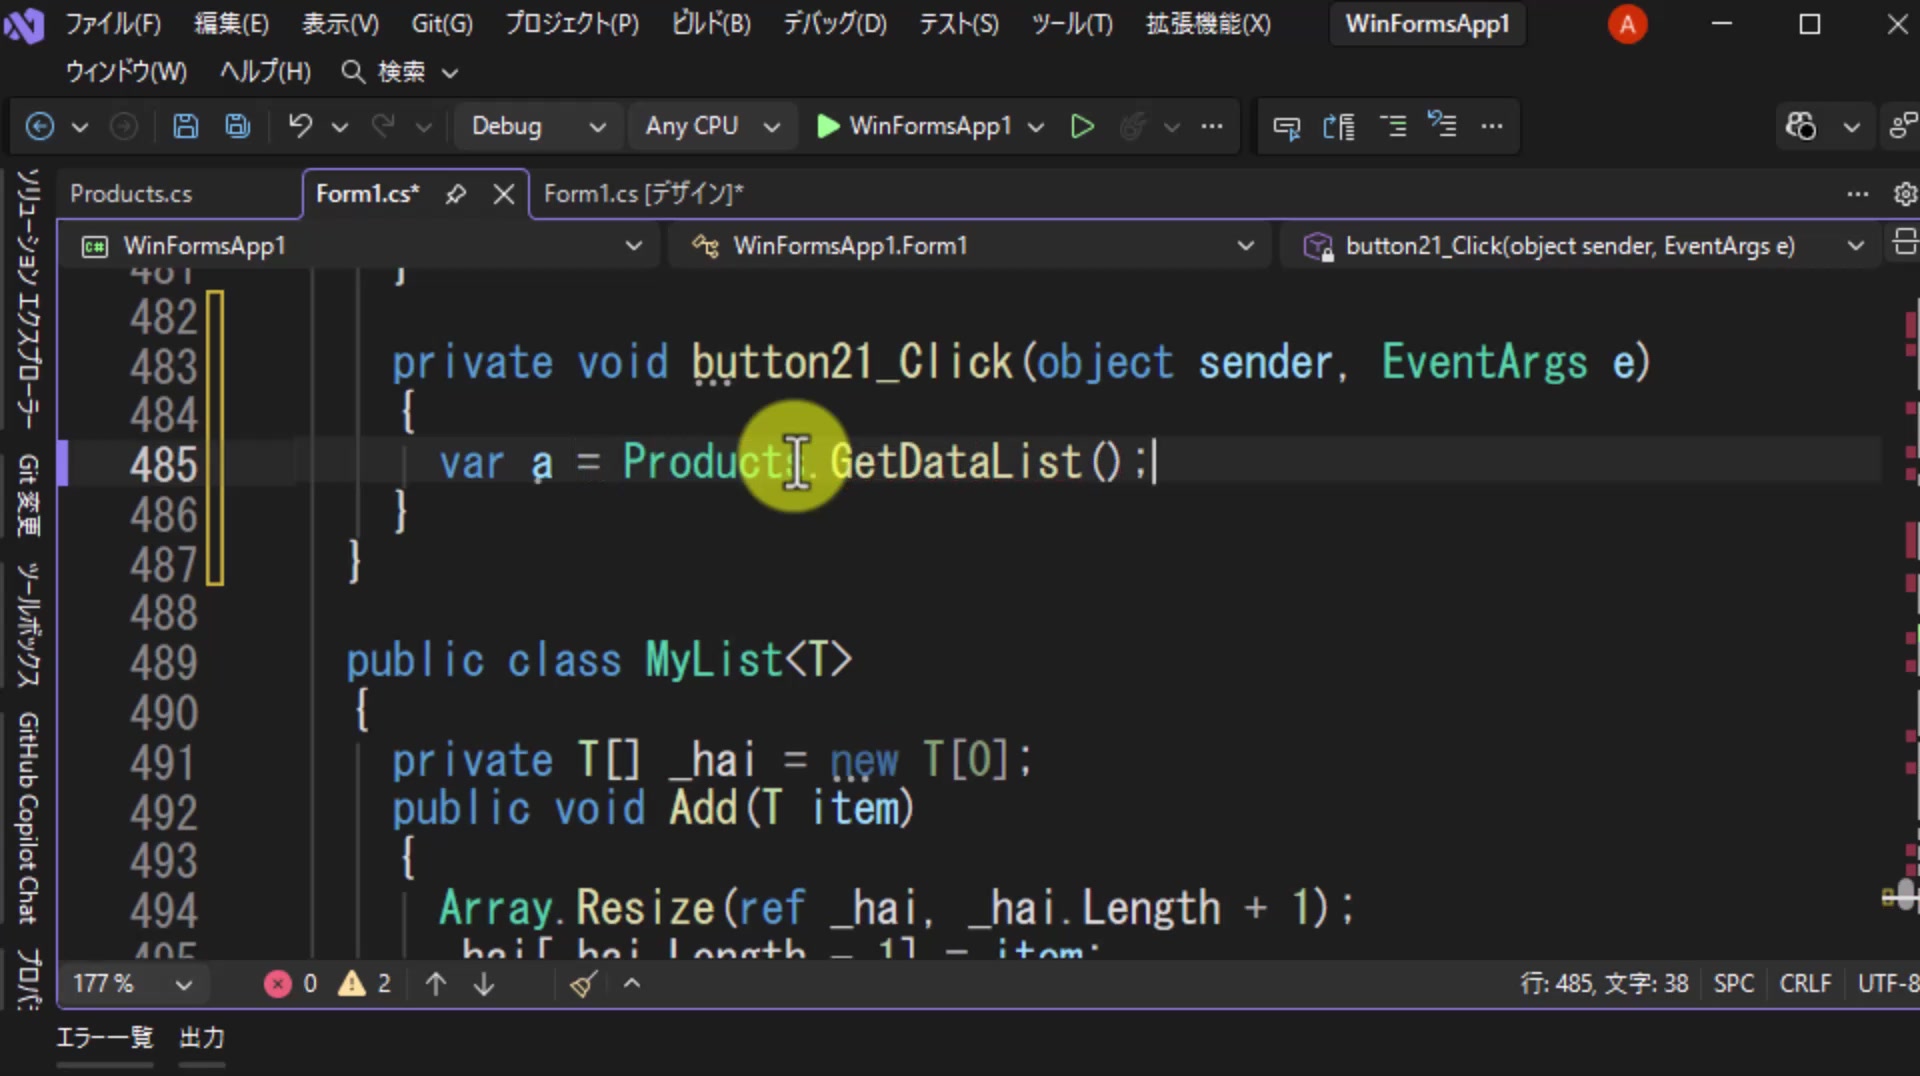1920x1076 pixels.
Task: Open the 出力 panel tab
Action: [x=201, y=1038]
